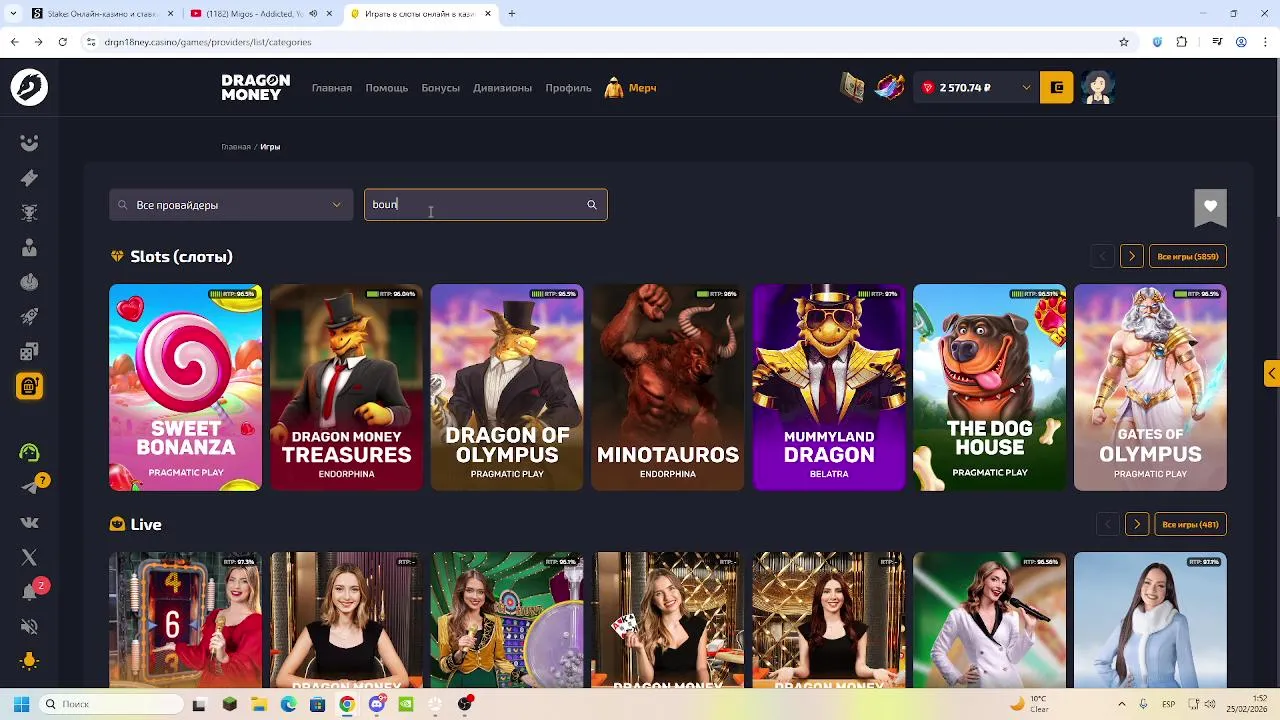The image size is (1280, 720).
Task: Show previous slots with the left arrow
Action: (x=1103, y=257)
